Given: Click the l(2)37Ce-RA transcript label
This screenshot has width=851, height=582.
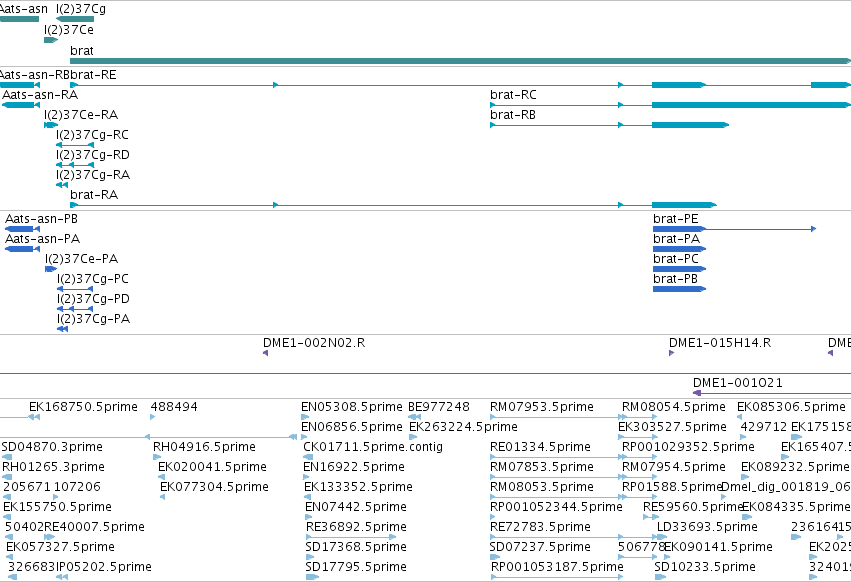Looking at the screenshot, I should [x=81, y=115].
